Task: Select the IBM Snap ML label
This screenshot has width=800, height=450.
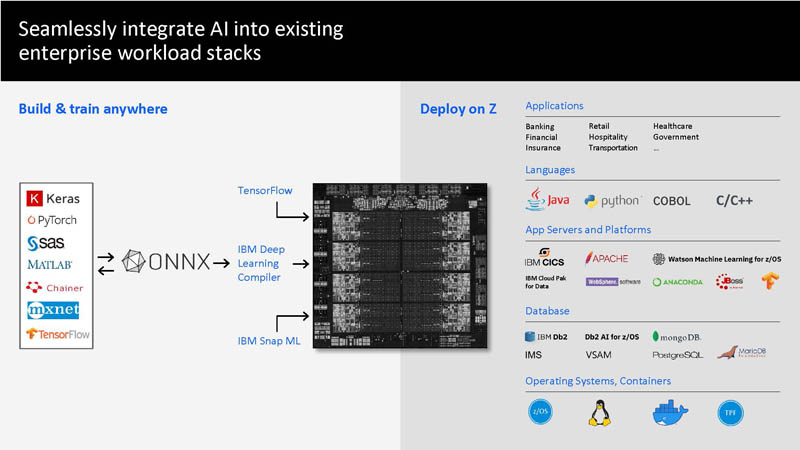Action: (x=269, y=341)
